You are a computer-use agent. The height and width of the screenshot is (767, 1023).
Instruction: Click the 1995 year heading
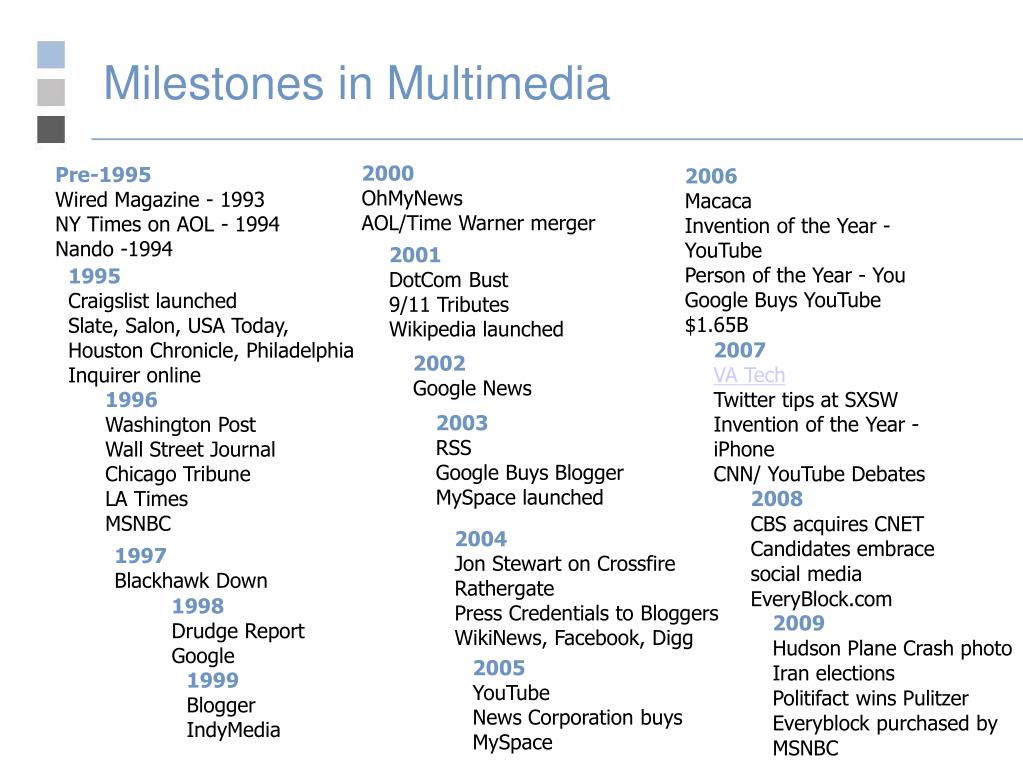tap(95, 276)
